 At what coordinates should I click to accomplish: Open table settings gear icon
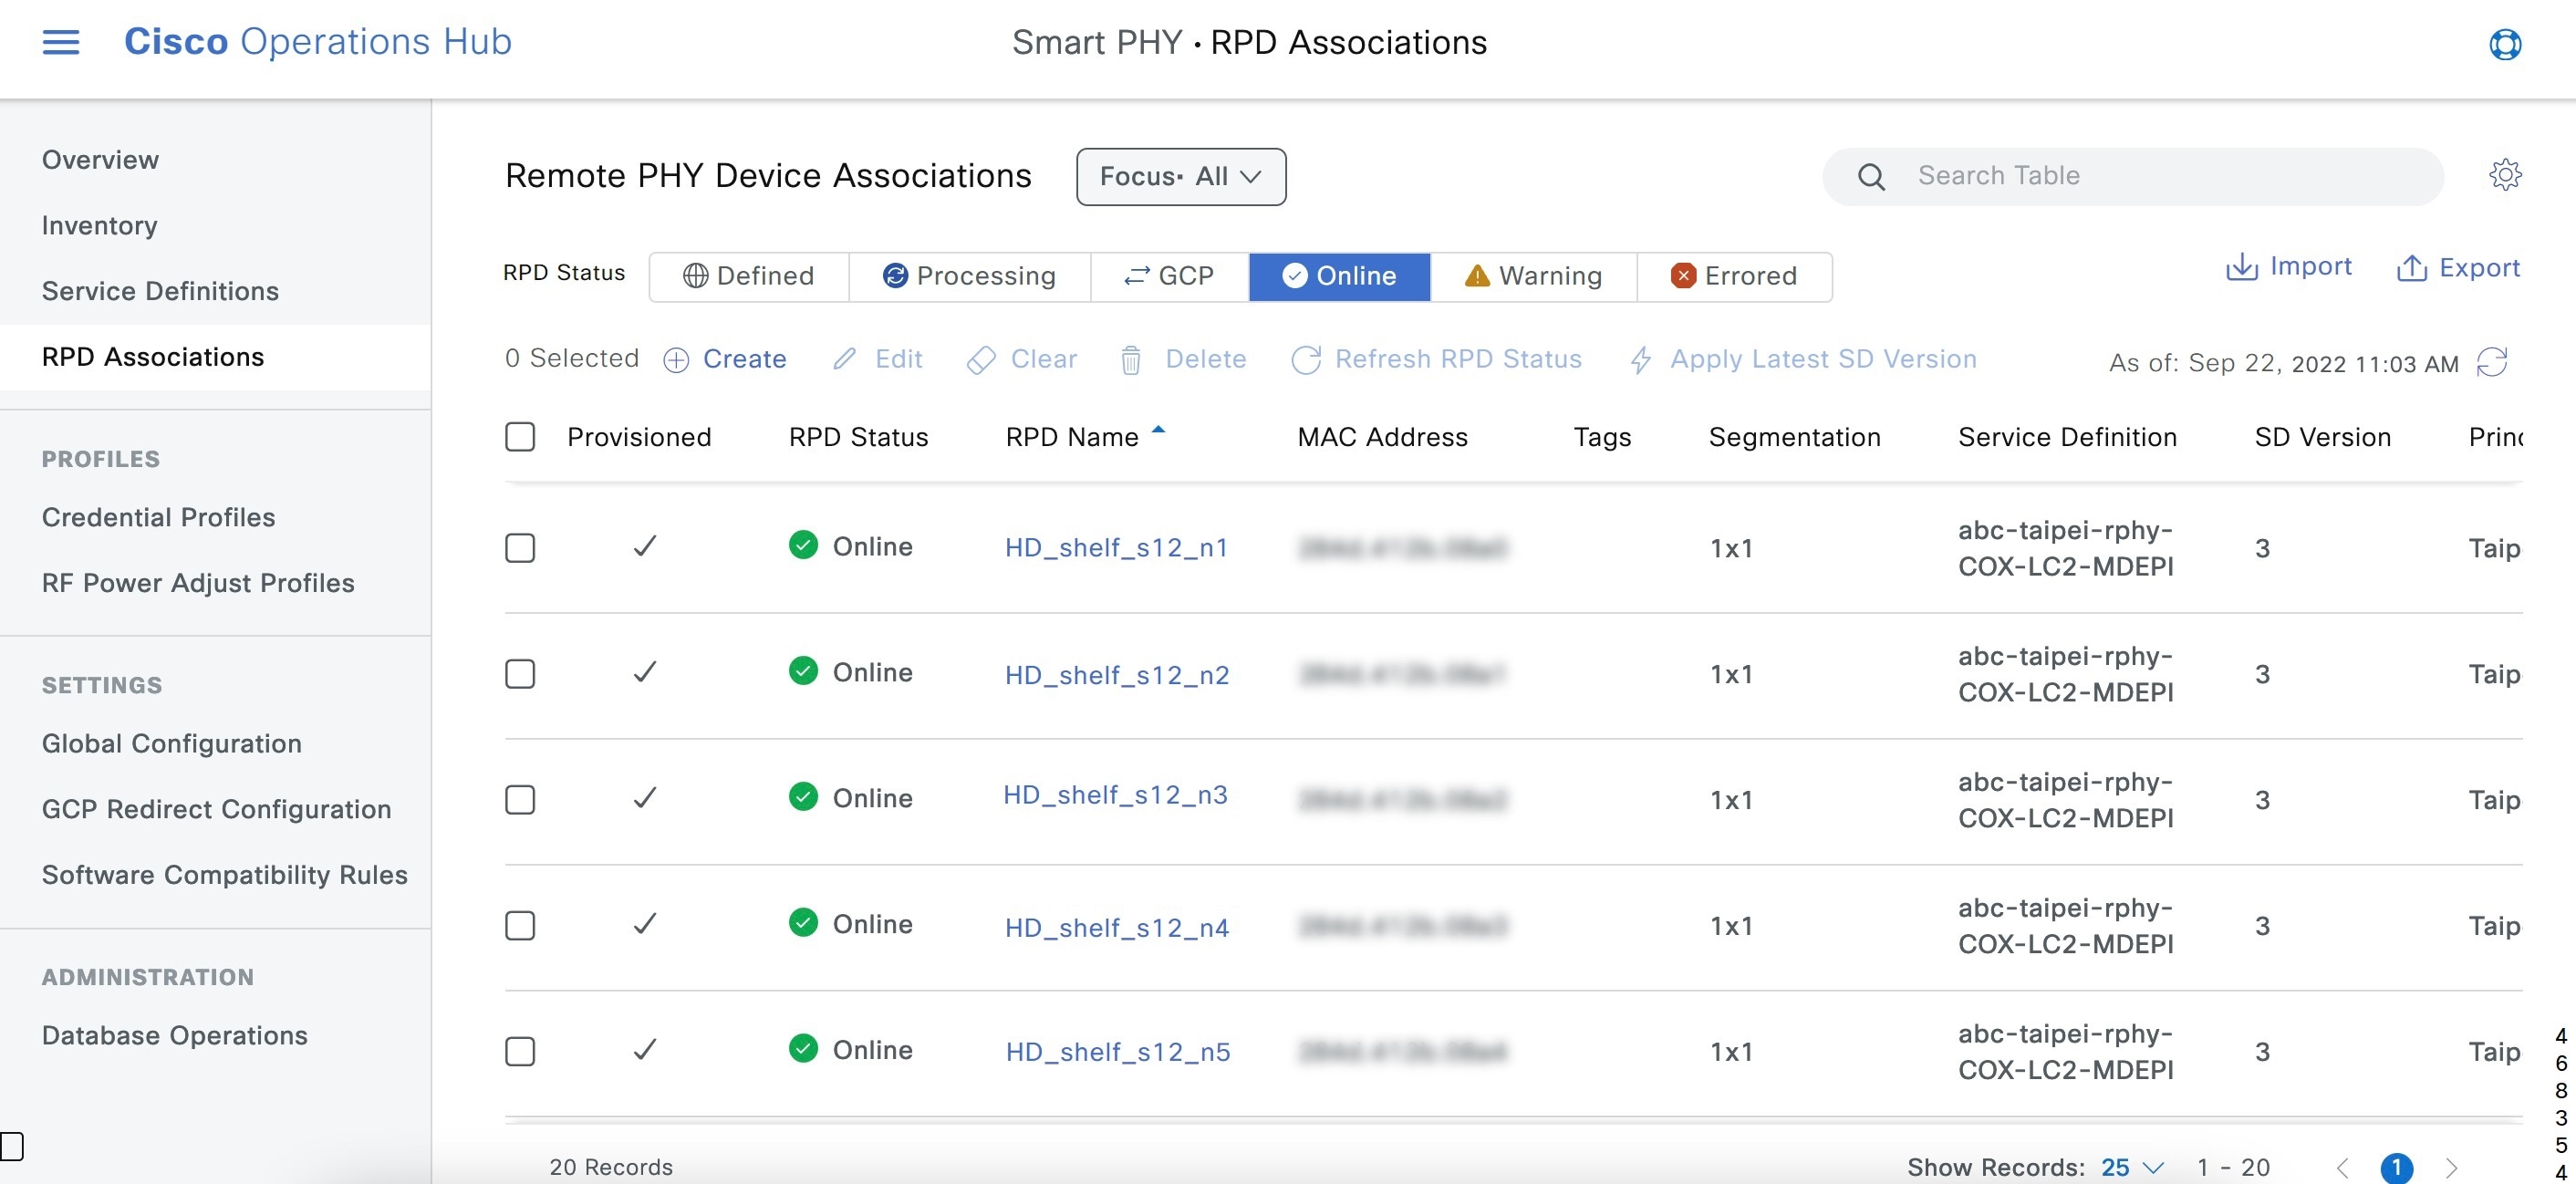(2505, 175)
